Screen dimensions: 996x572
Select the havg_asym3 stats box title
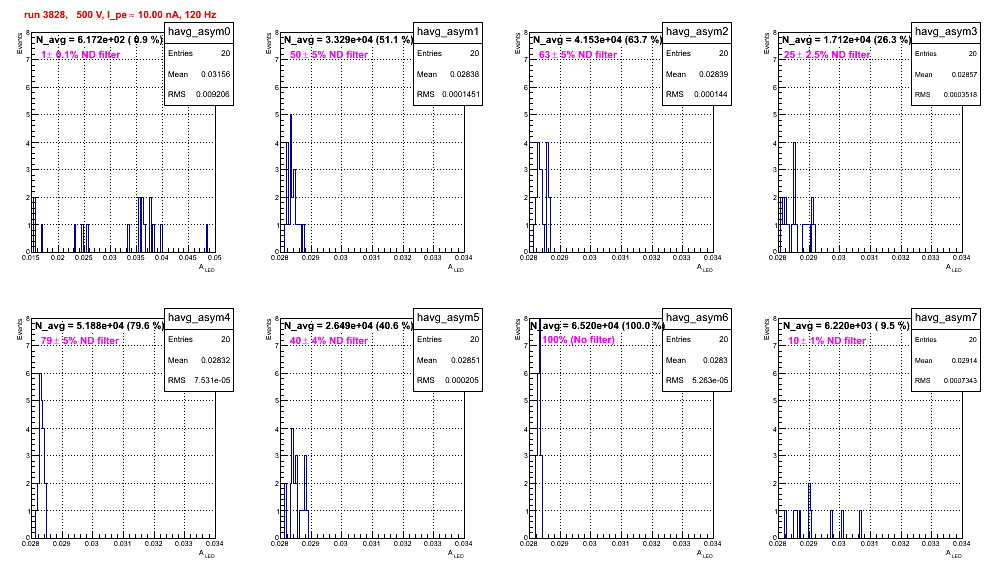coord(946,32)
